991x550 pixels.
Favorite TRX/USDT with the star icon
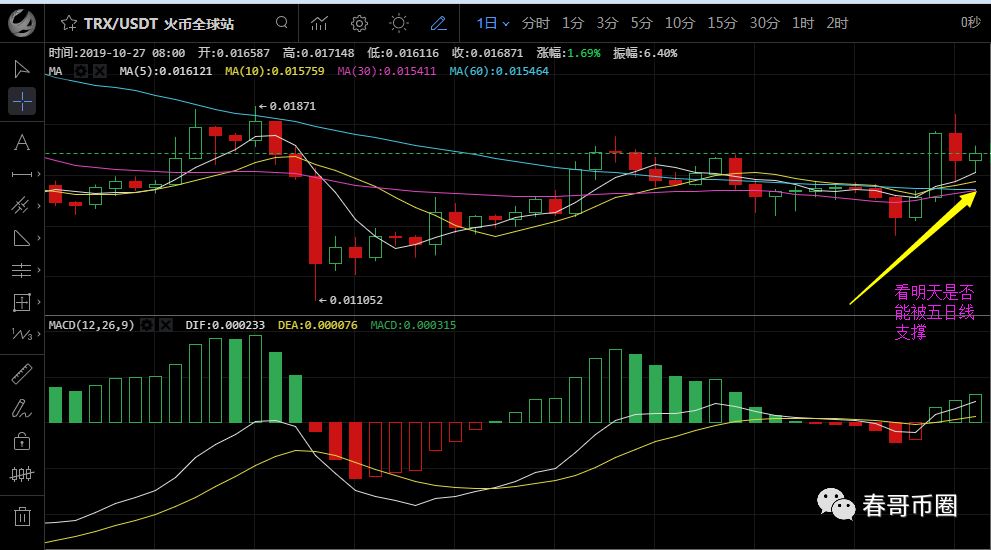point(68,23)
